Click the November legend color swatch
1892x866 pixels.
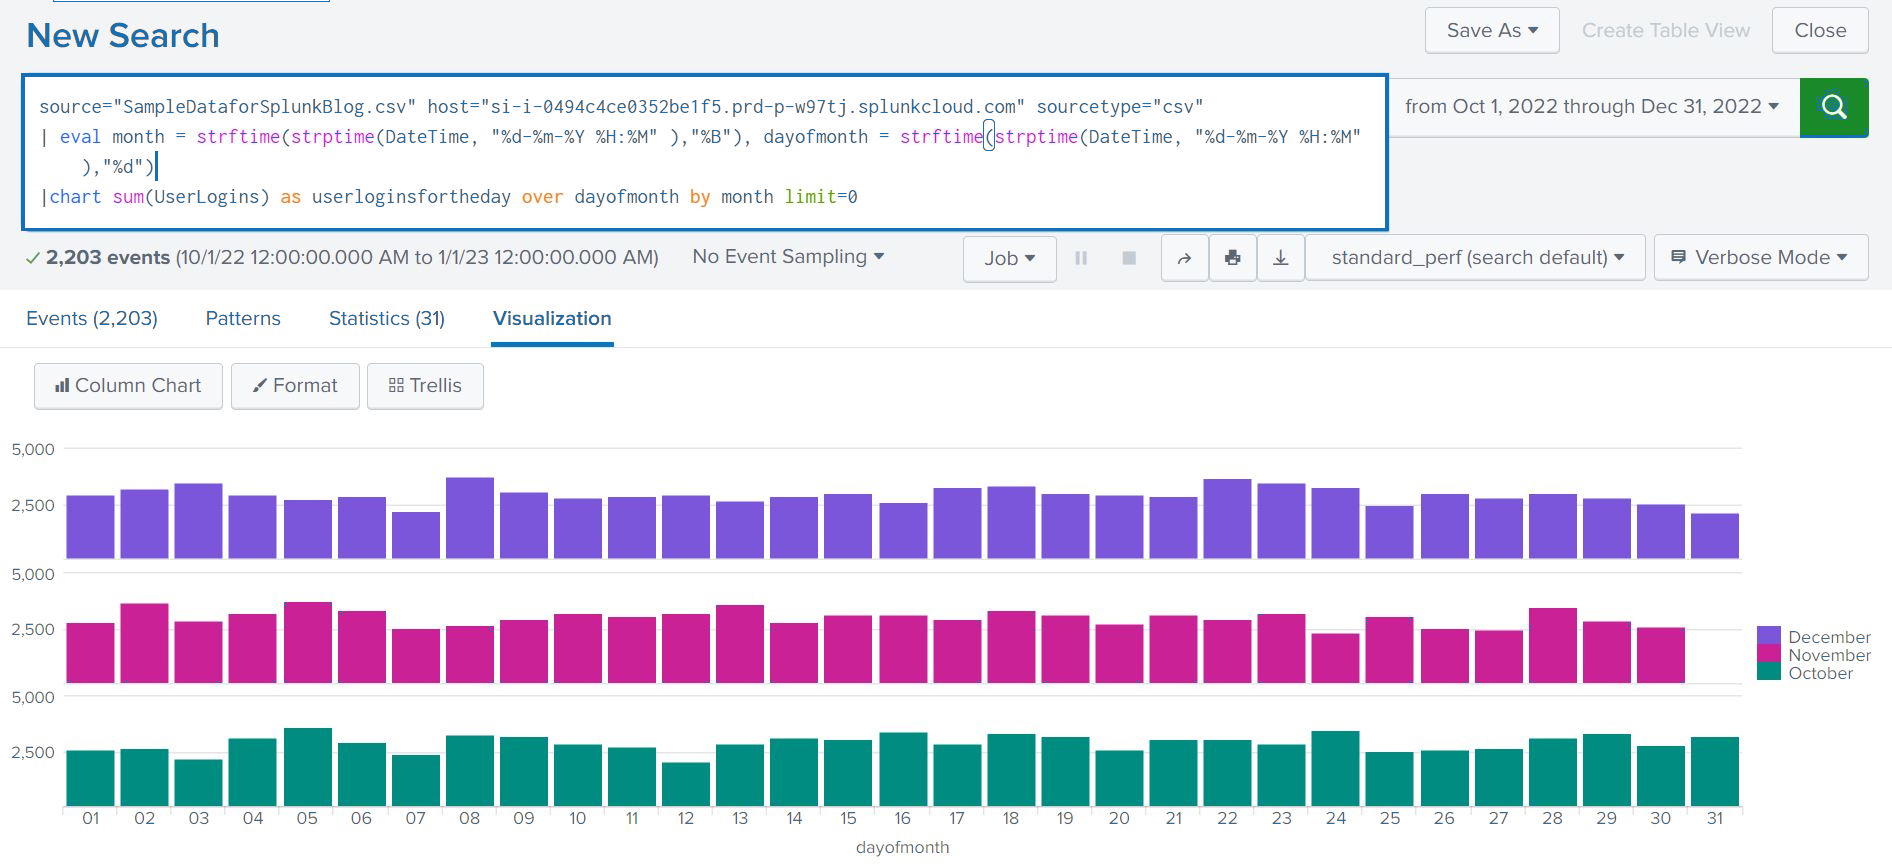point(1768,655)
